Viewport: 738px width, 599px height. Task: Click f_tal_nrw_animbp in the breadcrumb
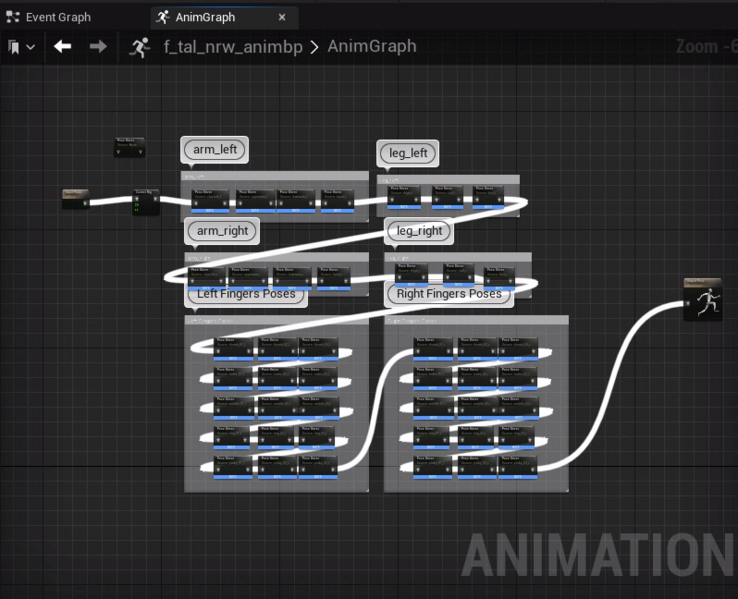(234, 47)
